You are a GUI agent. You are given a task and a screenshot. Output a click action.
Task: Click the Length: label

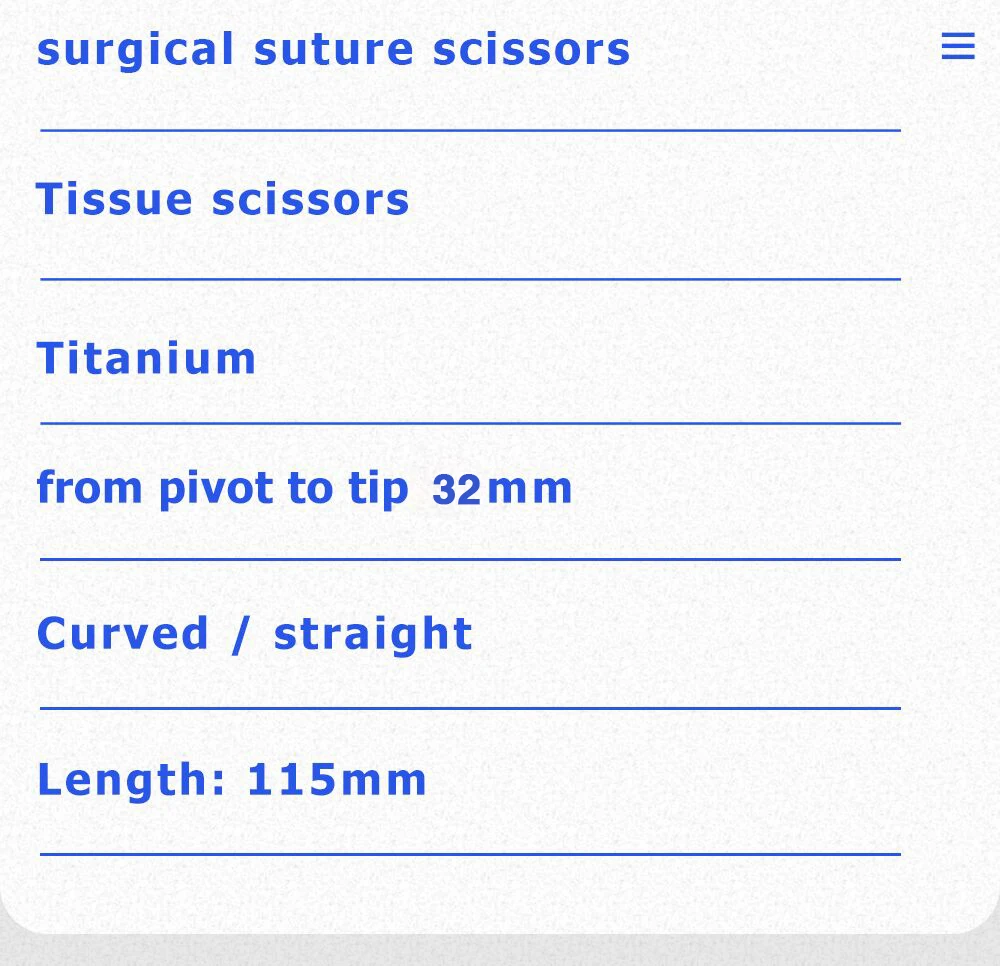[x=131, y=780]
